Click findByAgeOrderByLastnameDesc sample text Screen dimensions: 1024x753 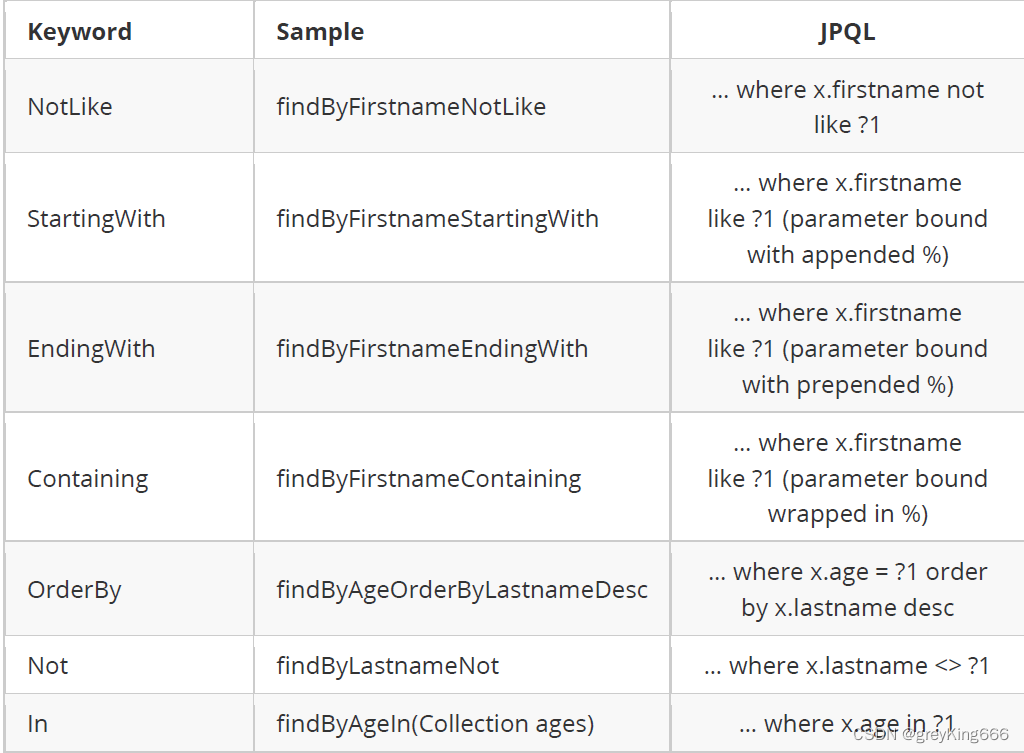click(x=462, y=590)
